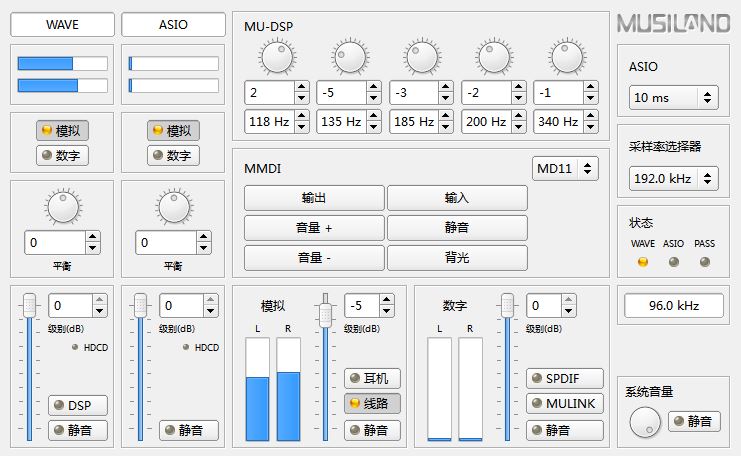Open the MD11 MMDI dropdown
Screen dimensions: 741x456
565,168
